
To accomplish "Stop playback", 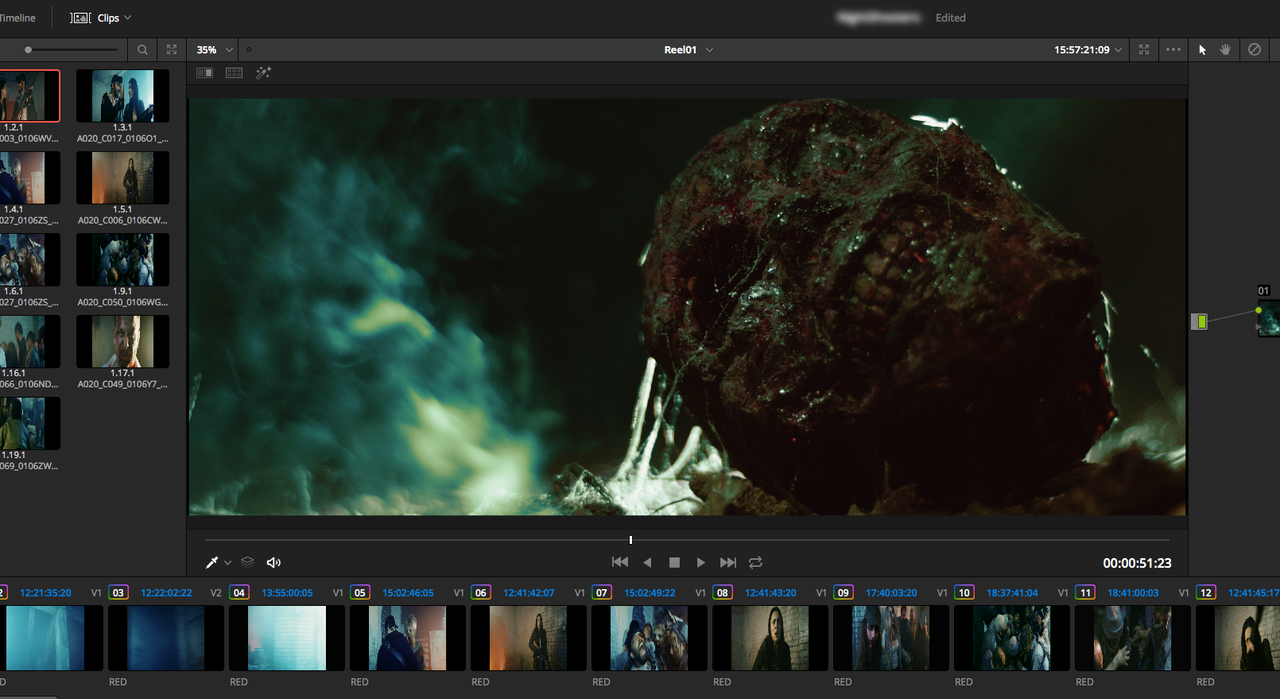I will coord(674,563).
